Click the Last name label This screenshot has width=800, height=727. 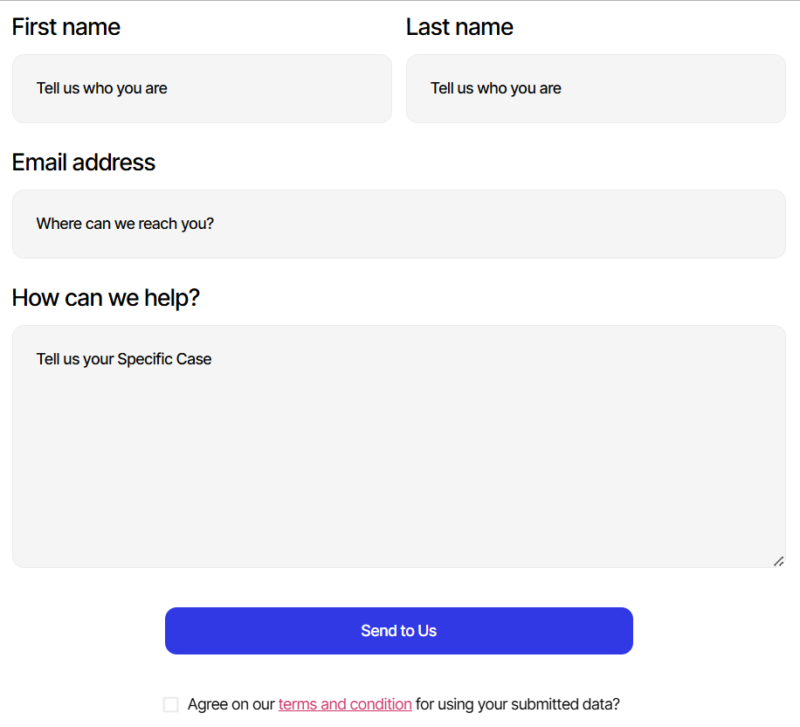tap(459, 28)
